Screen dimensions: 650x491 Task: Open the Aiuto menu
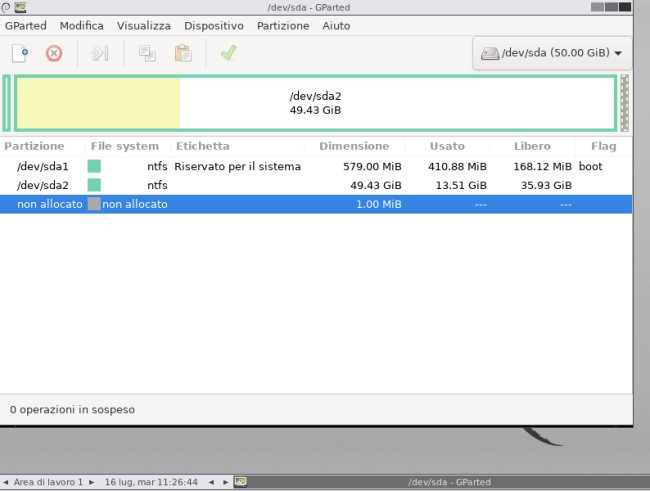[336, 26]
